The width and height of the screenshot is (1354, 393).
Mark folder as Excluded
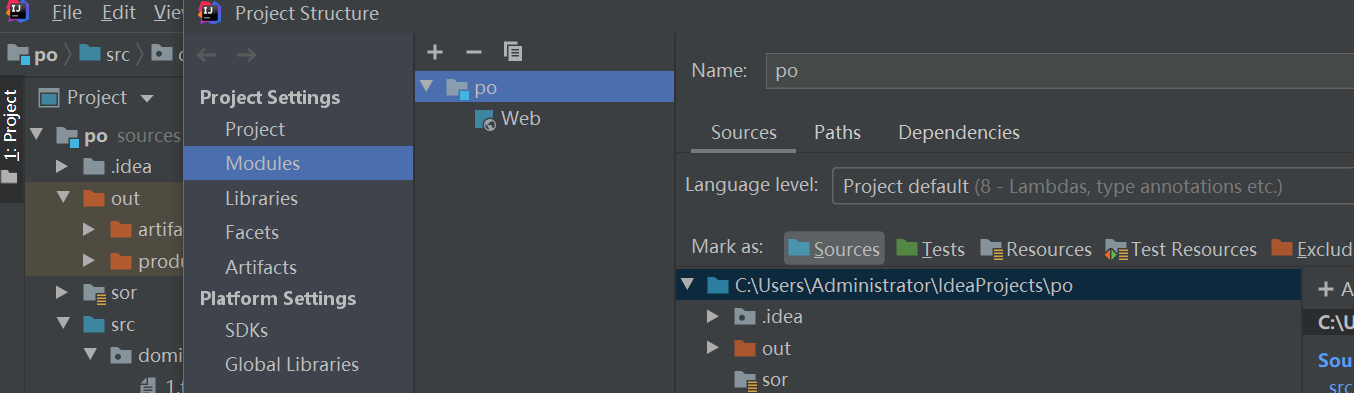coord(1312,248)
